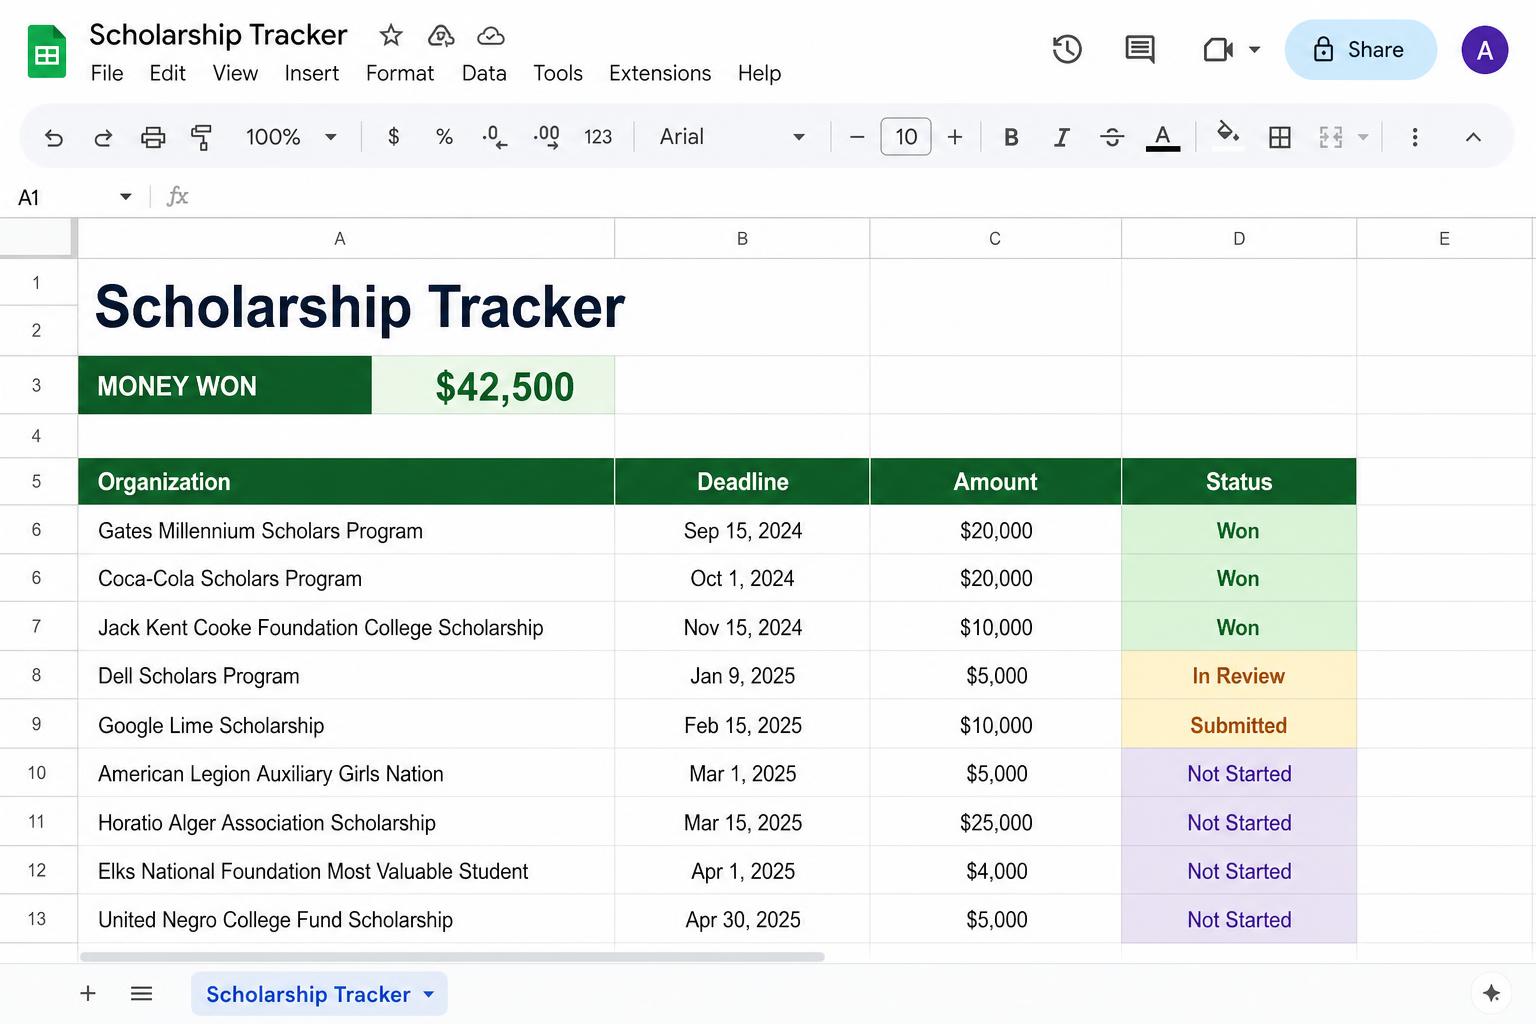1536x1024 pixels.
Task: Expand the name box dropdown arrow
Action: (126, 197)
